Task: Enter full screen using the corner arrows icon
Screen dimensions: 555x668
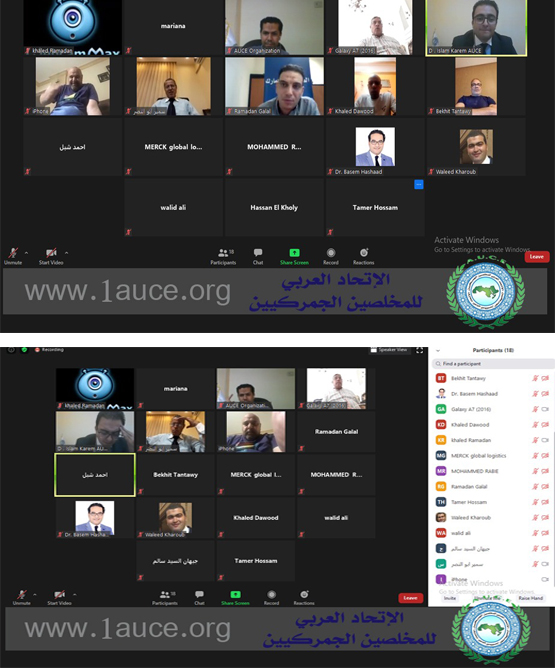Action: 420,350
